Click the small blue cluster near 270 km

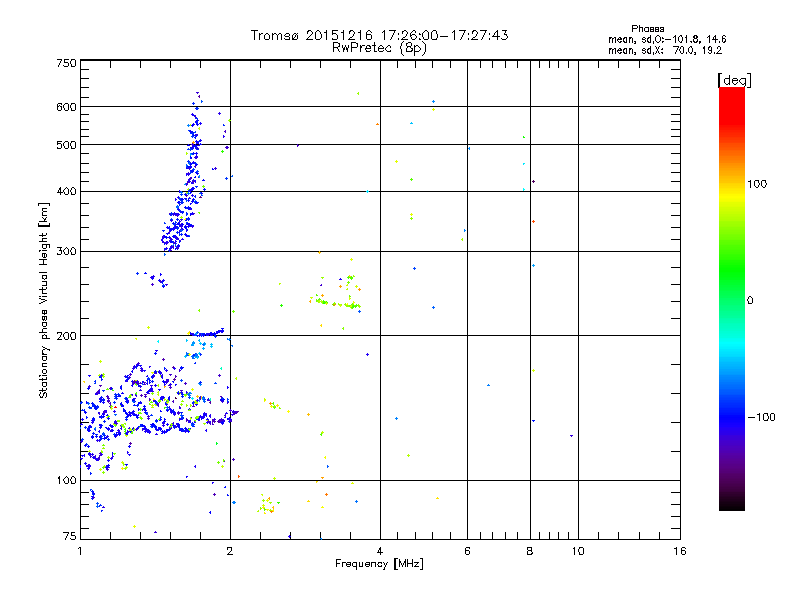tap(153, 279)
